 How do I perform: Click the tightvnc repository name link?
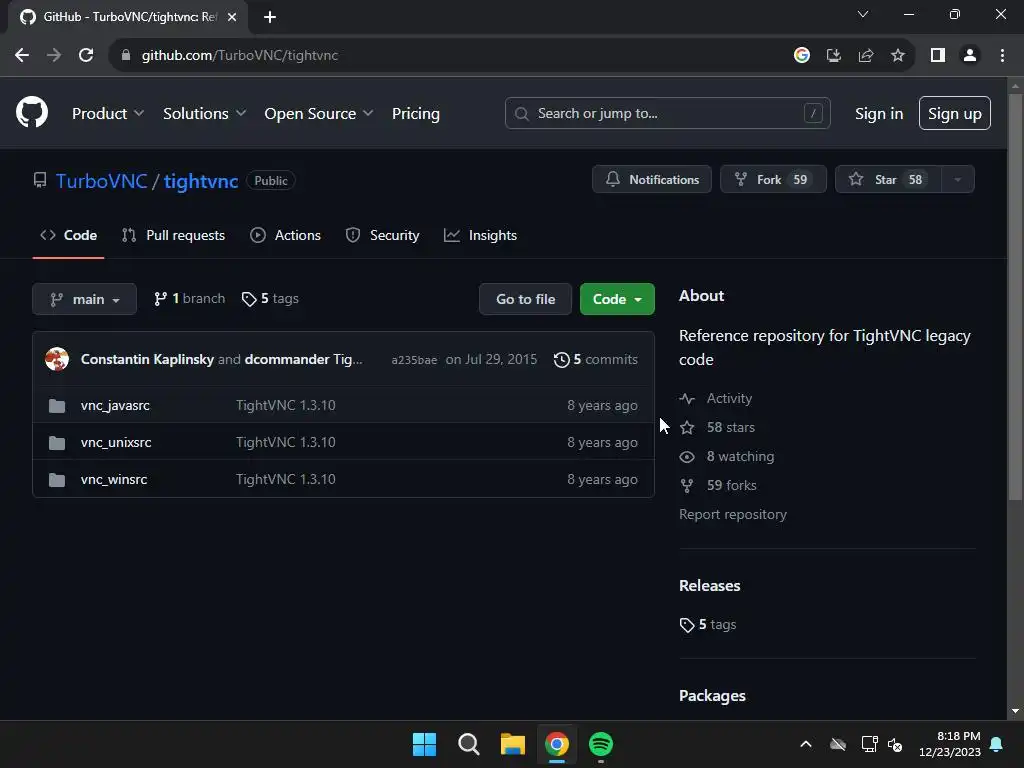pos(200,181)
